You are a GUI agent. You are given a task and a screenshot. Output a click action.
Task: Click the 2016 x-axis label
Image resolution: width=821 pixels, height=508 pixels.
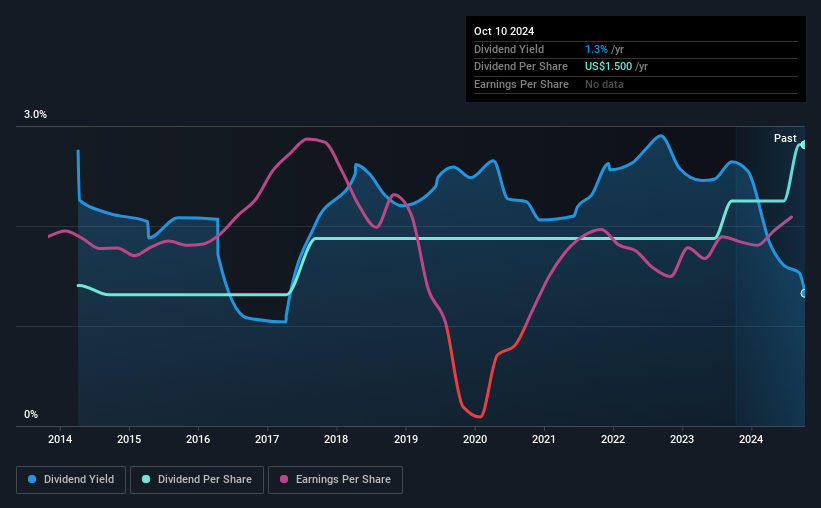198,439
